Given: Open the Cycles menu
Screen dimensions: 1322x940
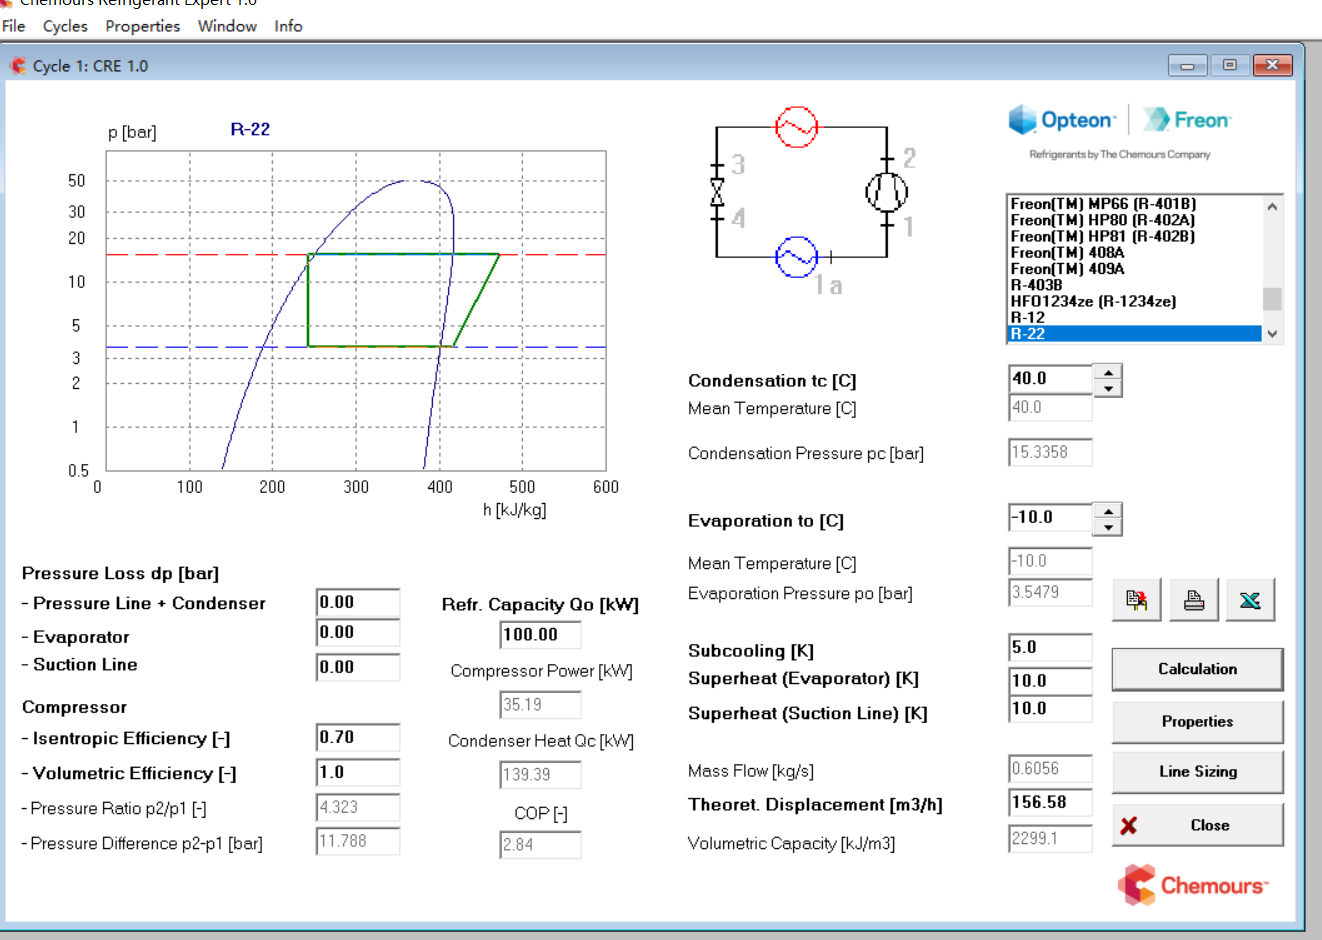Looking at the screenshot, I should pyautogui.click(x=65, y=26).
